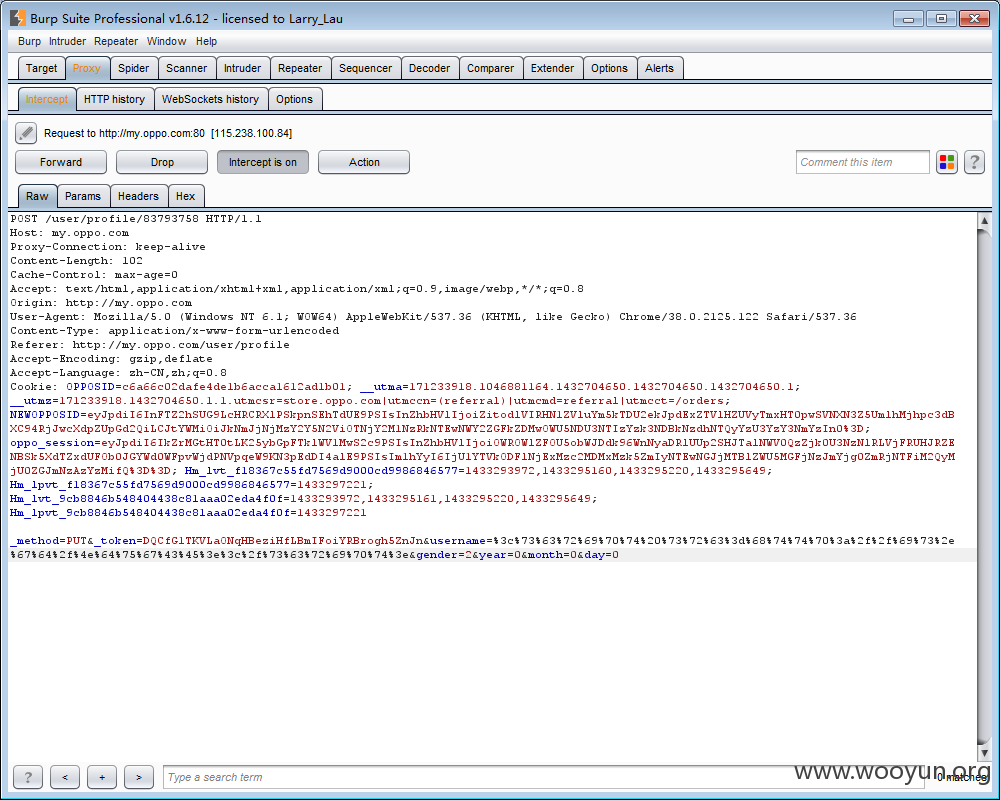Switch to the Extender tab

pos(552,68)
